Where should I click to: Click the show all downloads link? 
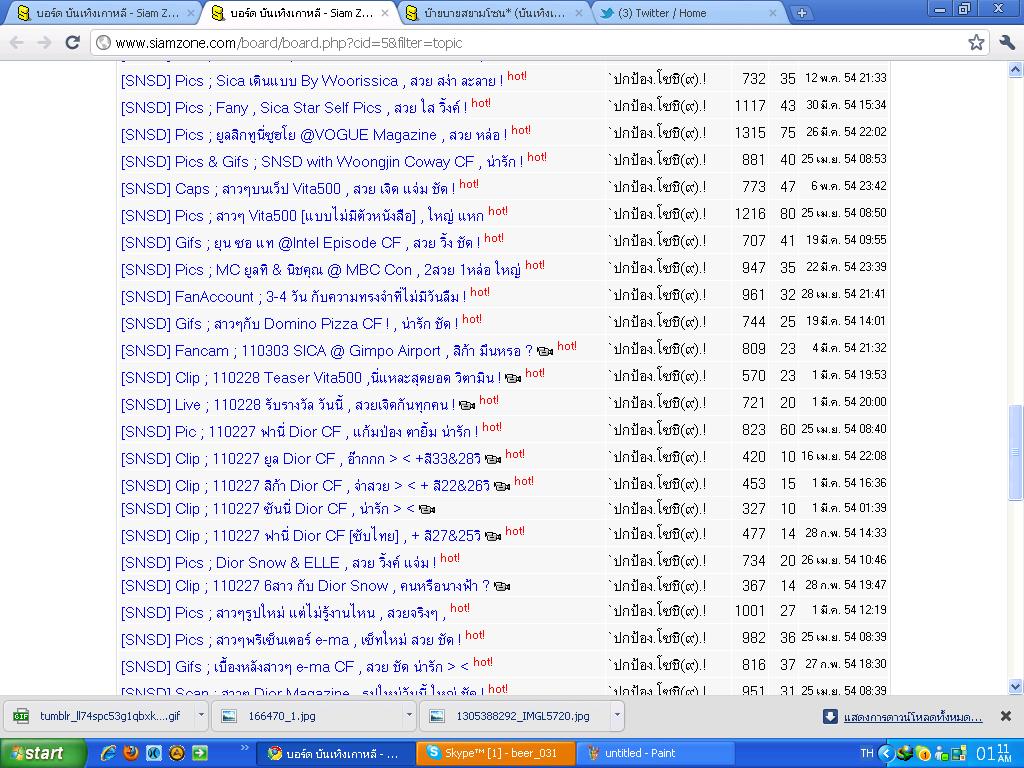click(912, 717)
